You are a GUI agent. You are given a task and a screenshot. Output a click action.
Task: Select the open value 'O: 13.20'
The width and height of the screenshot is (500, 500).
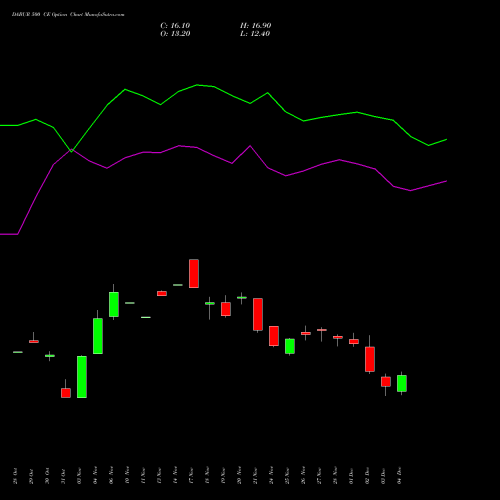coord(175,34)
